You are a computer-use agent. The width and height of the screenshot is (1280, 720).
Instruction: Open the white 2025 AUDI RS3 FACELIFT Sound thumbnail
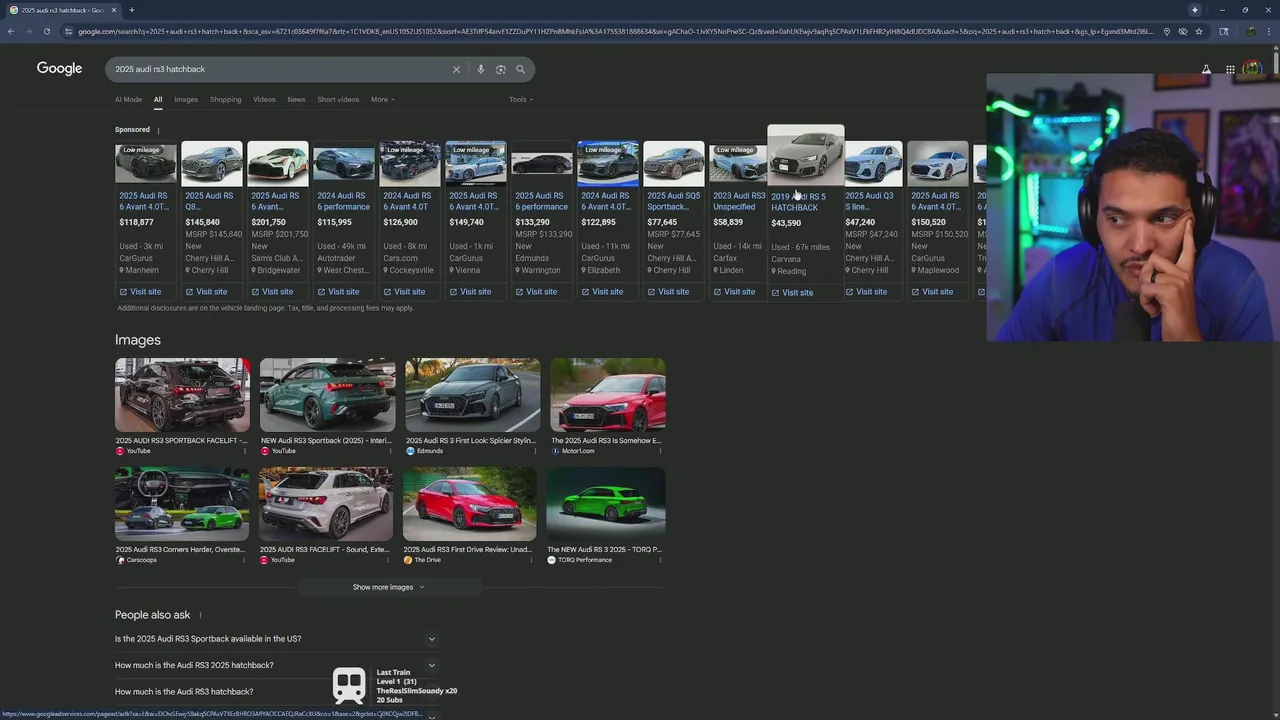tap(326, 504)
